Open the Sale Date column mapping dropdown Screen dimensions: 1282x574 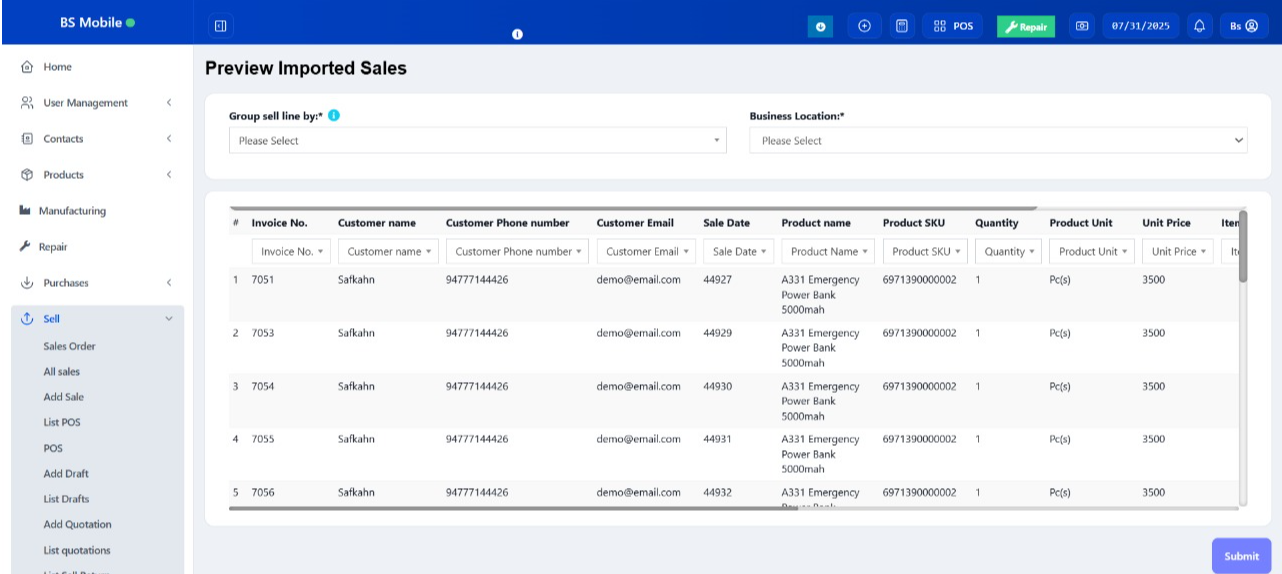point(738,252)
